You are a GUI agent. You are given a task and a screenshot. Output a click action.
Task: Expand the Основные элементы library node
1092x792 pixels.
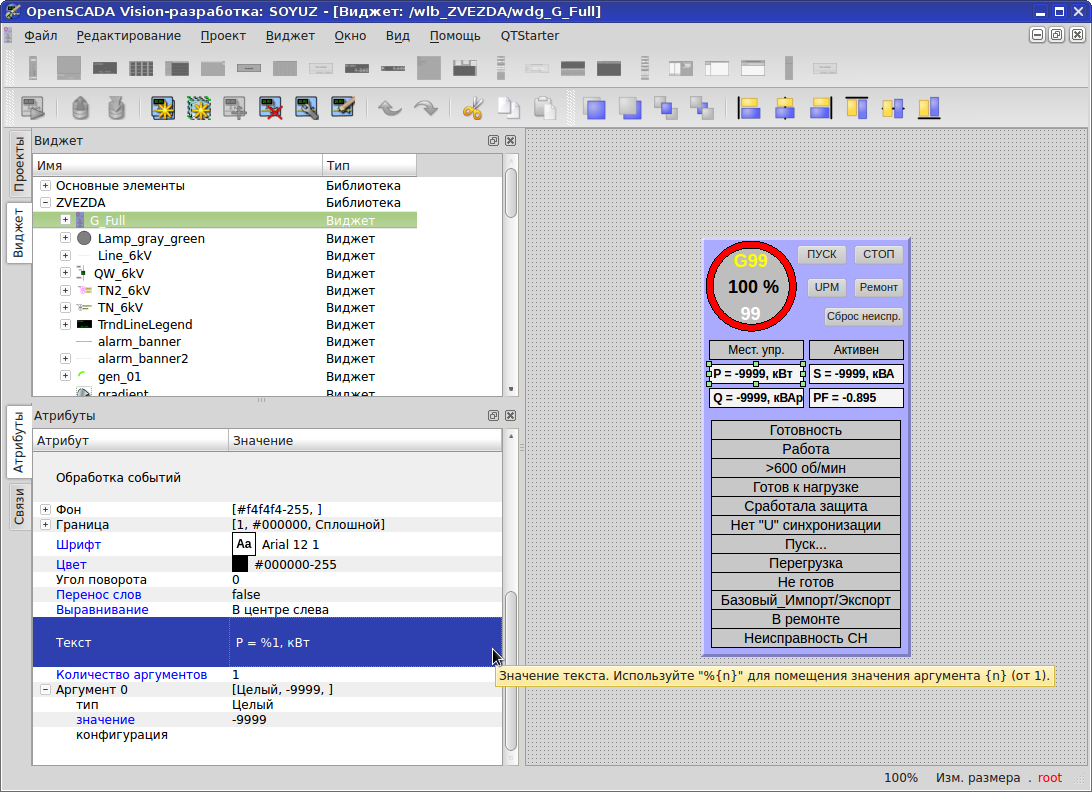point(45,186)
